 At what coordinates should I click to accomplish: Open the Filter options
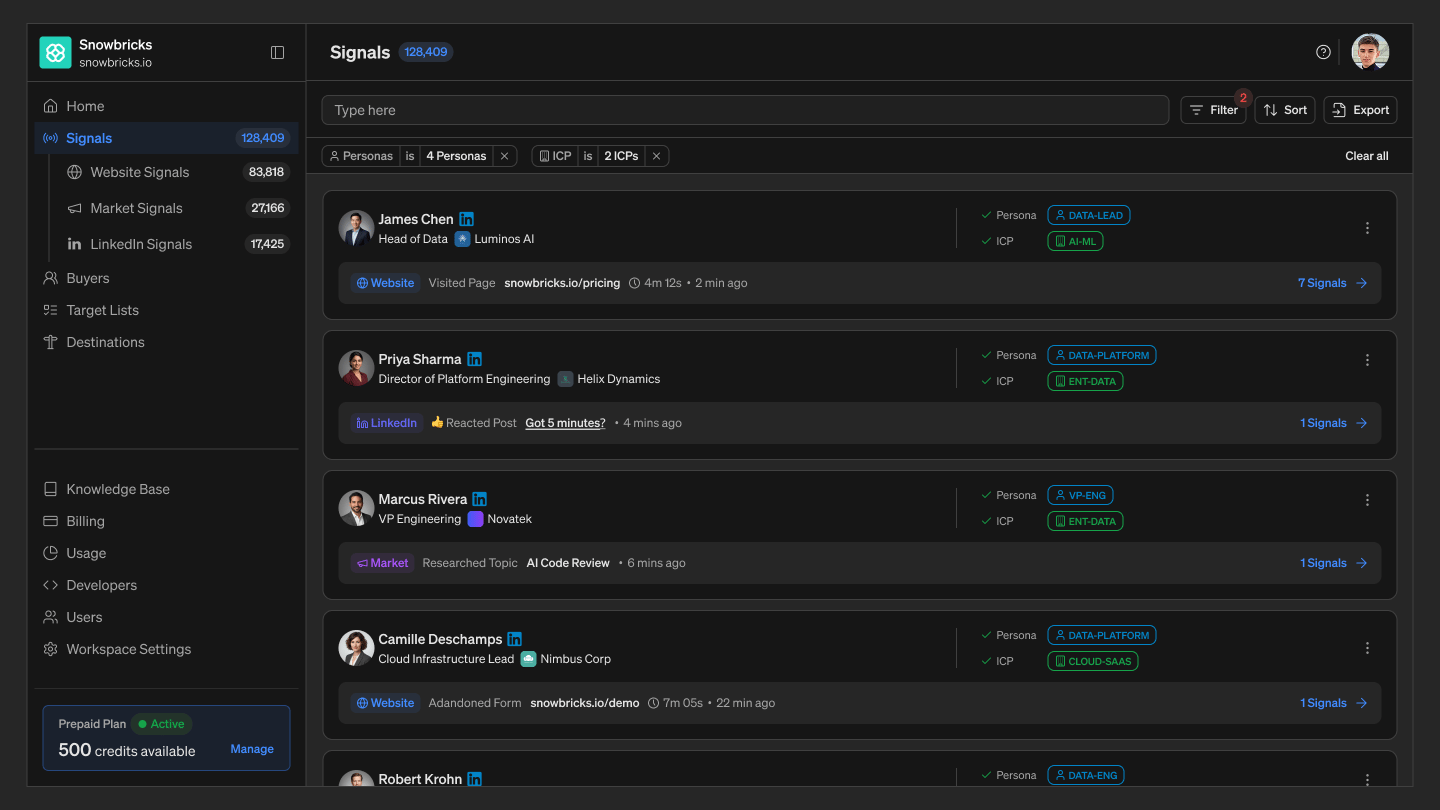pyautogui.click(x=1213, y=110)
